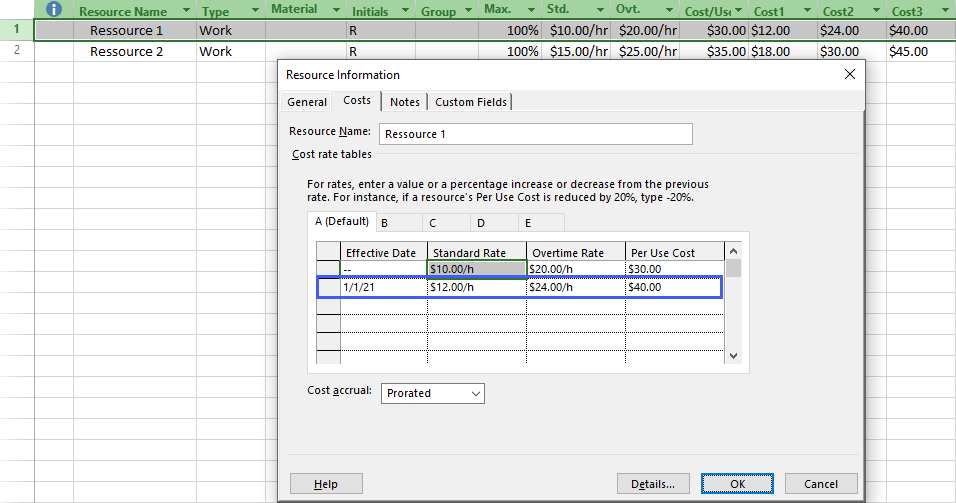Click the OK button
Image resolution: width=956 pixels, height=503 pixels.
[x=737, y=484]
